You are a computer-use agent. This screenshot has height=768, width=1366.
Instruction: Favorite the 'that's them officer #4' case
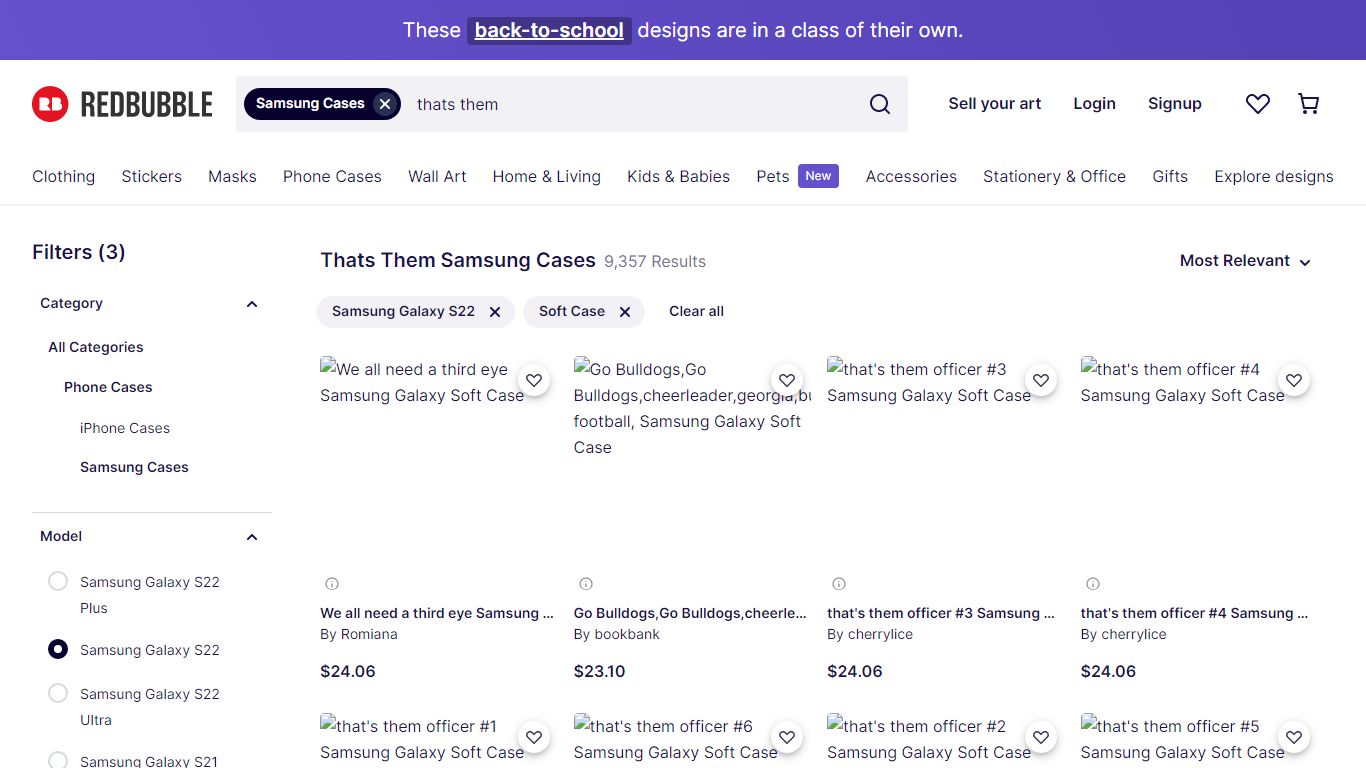tap(1294, 380)
